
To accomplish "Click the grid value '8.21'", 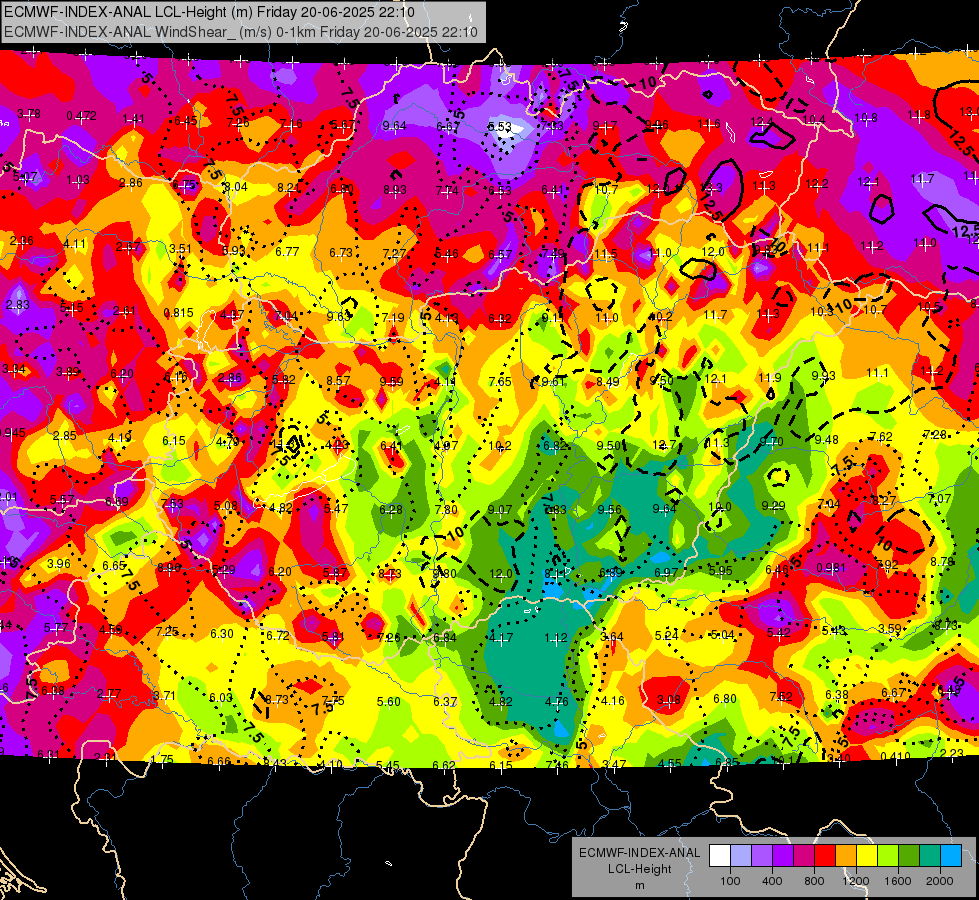I will 289,187.
